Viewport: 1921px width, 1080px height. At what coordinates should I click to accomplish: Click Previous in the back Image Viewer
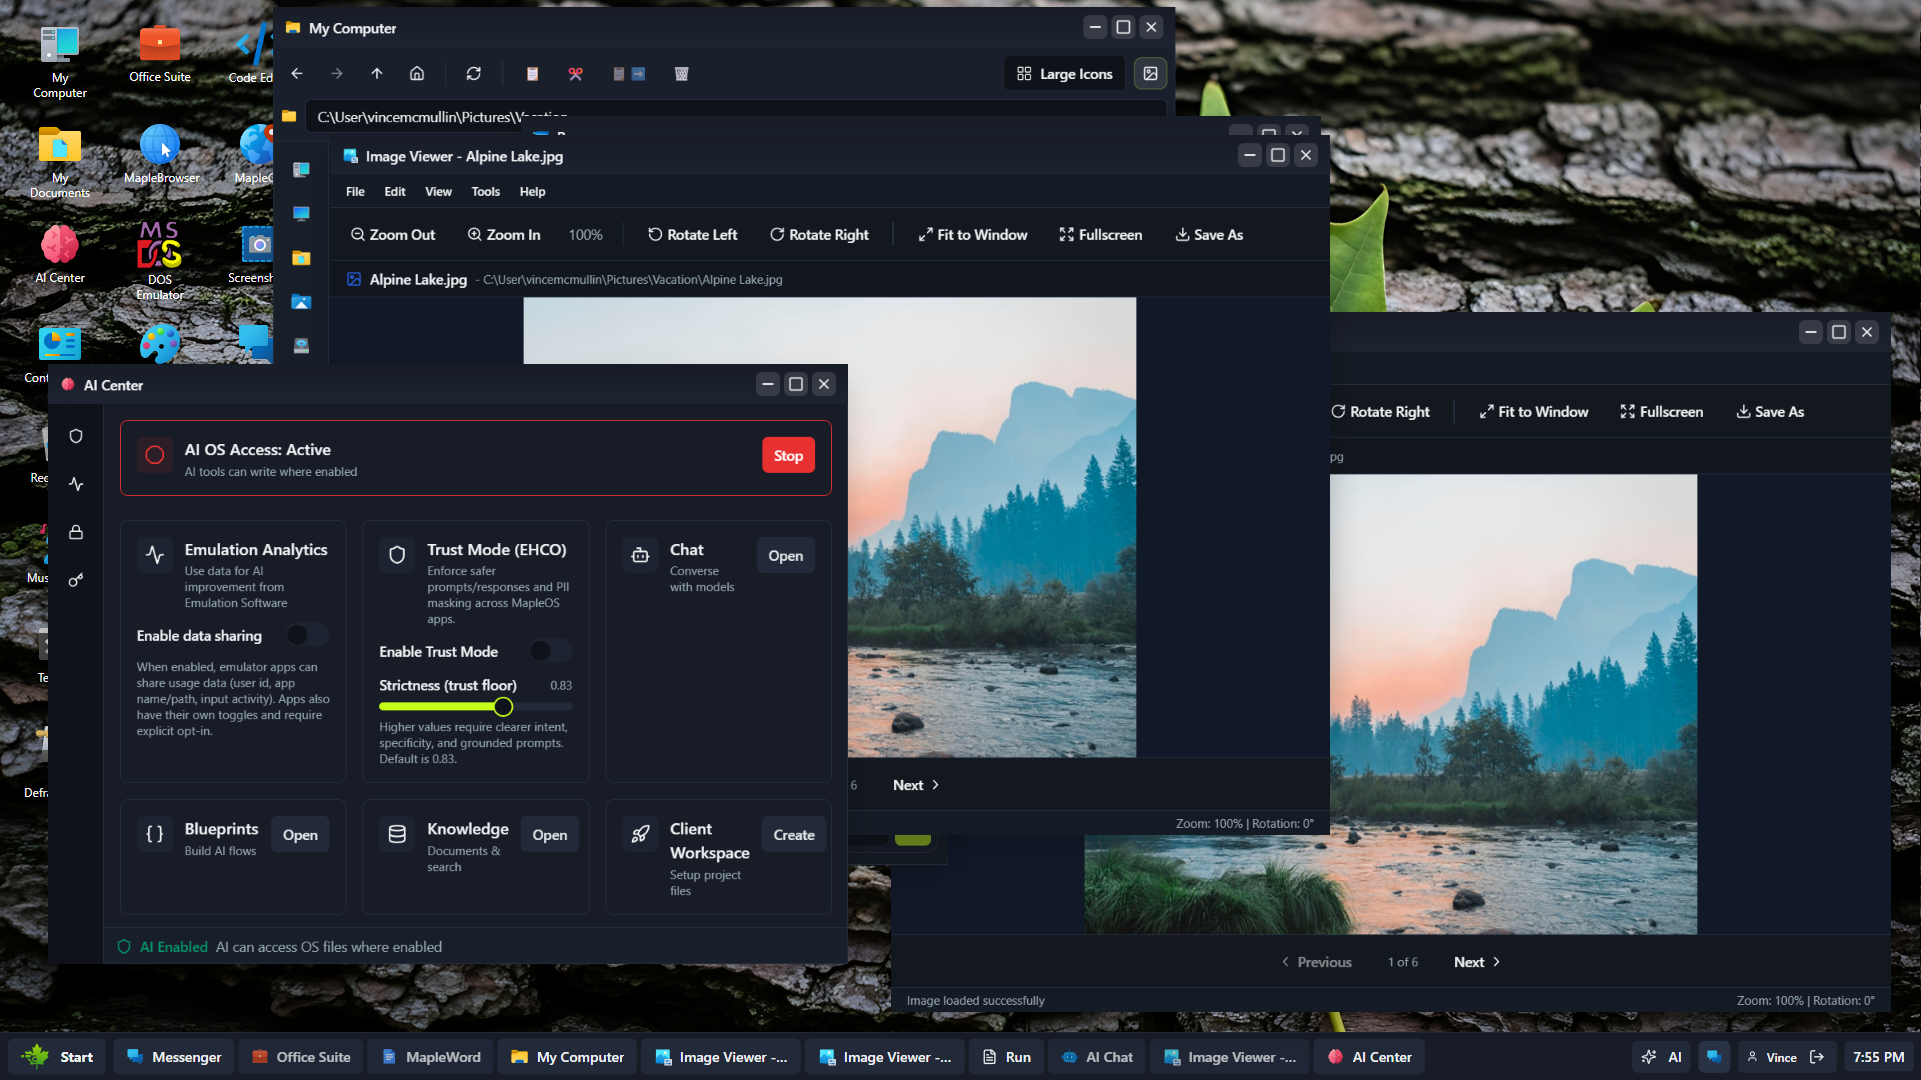tap(1316, 962)
